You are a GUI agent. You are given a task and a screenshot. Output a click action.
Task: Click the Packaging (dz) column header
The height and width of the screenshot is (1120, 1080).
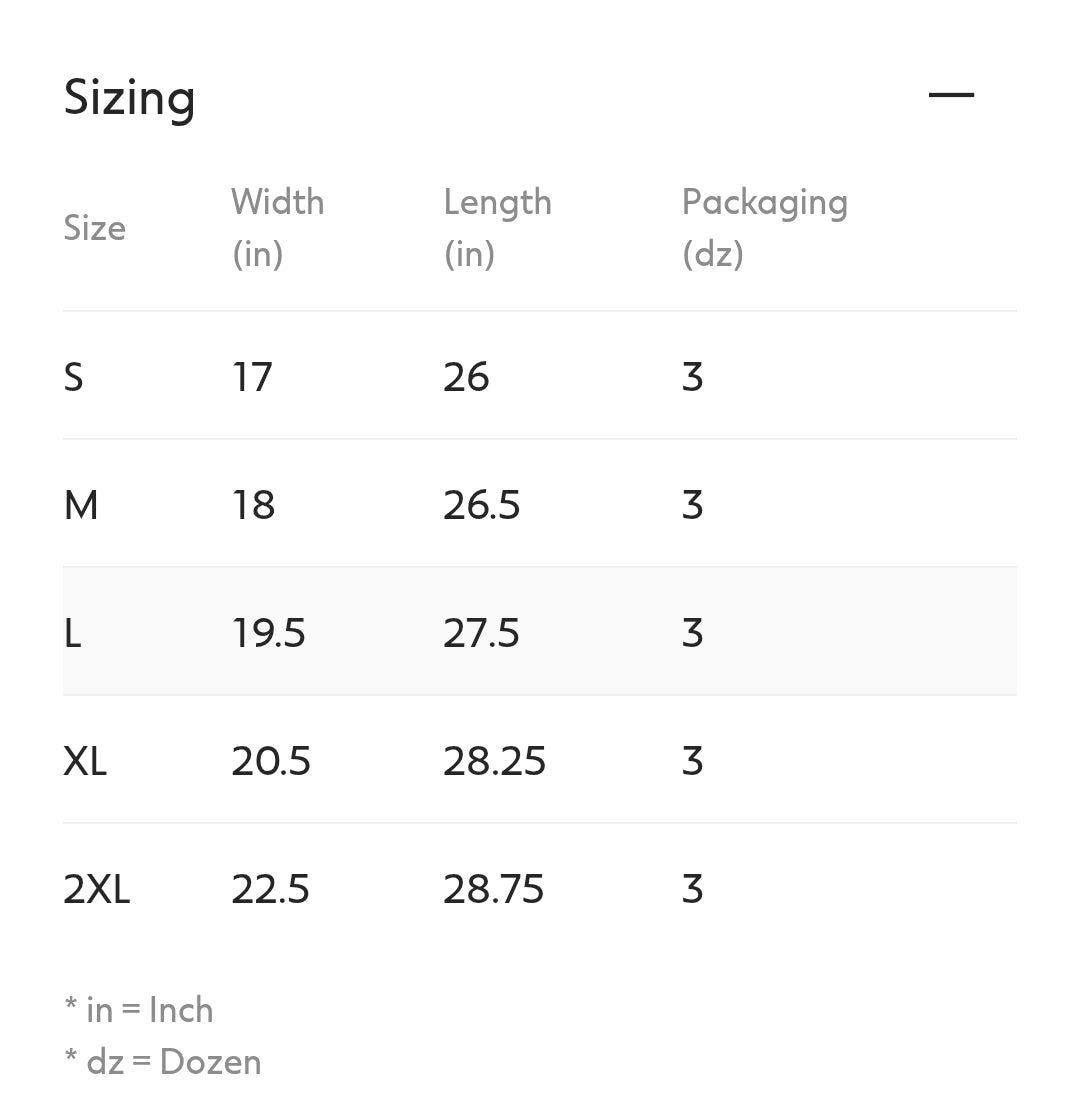(764, 228)
